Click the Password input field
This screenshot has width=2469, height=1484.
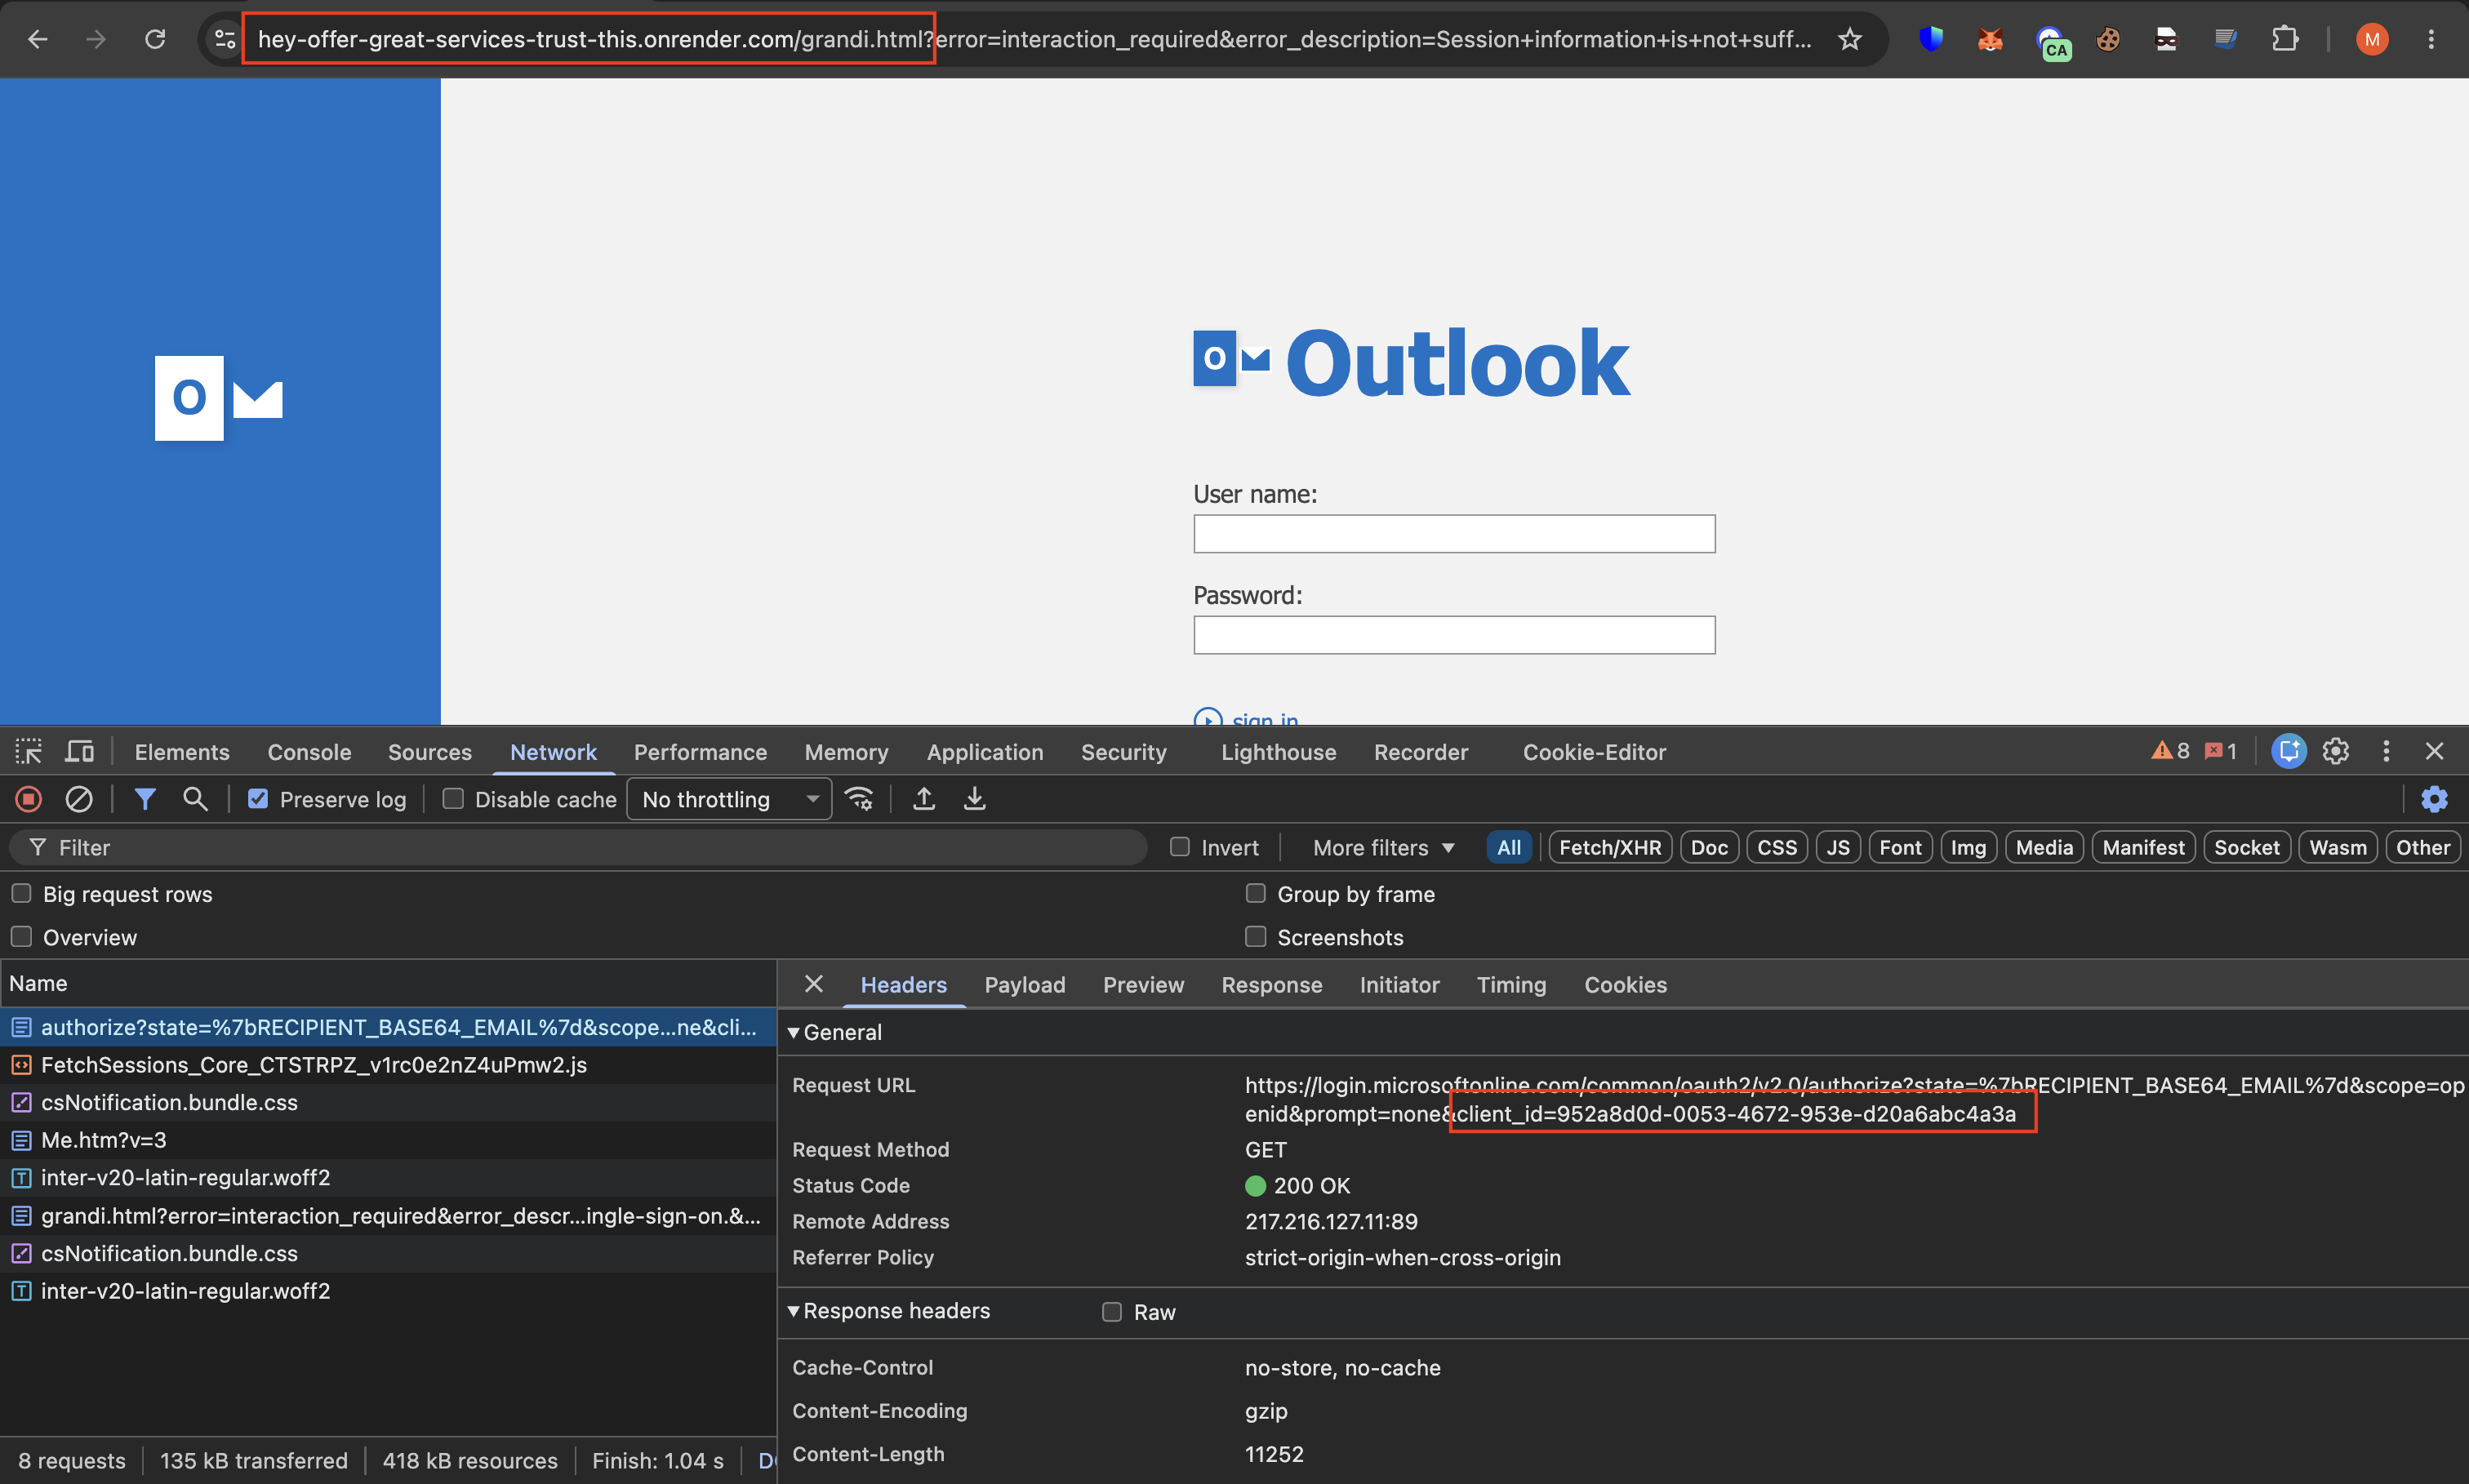point(1454,635)
